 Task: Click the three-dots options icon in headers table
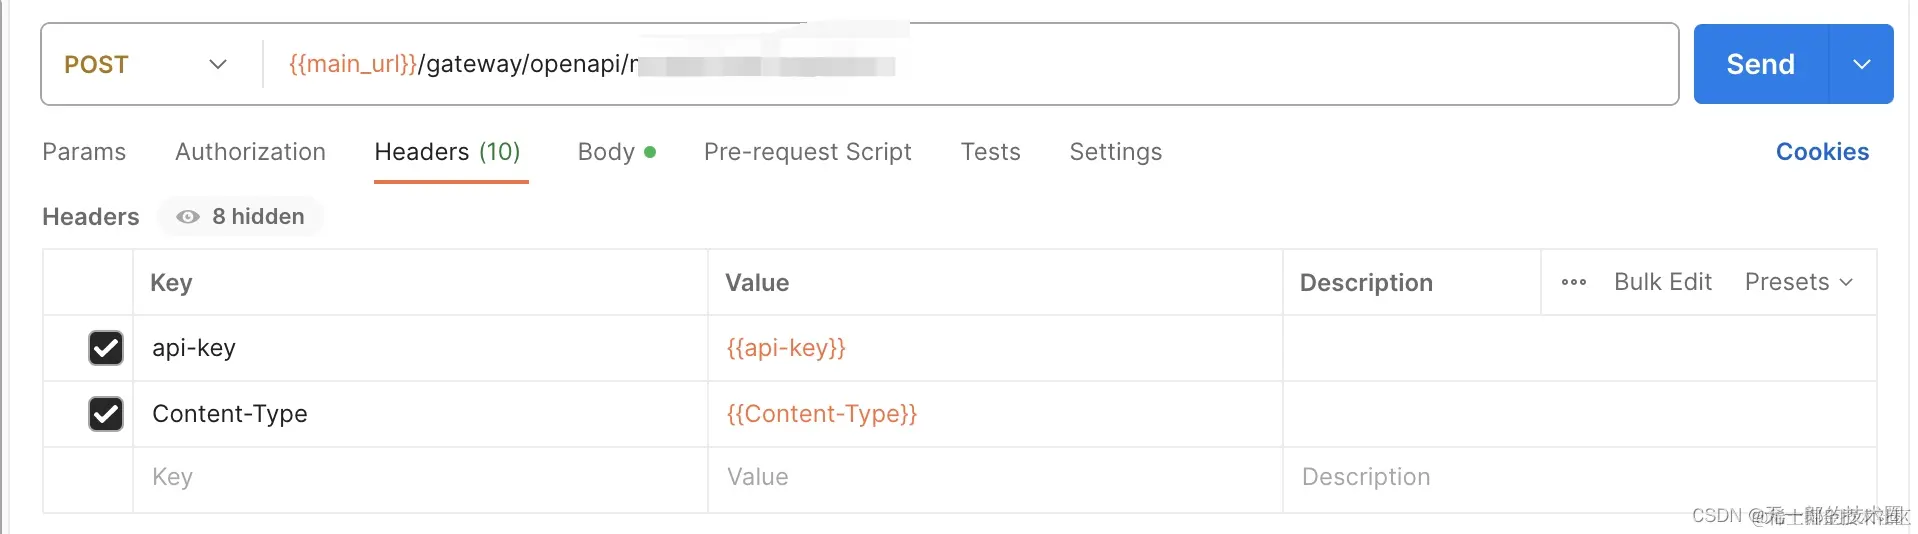[1573, 282]
